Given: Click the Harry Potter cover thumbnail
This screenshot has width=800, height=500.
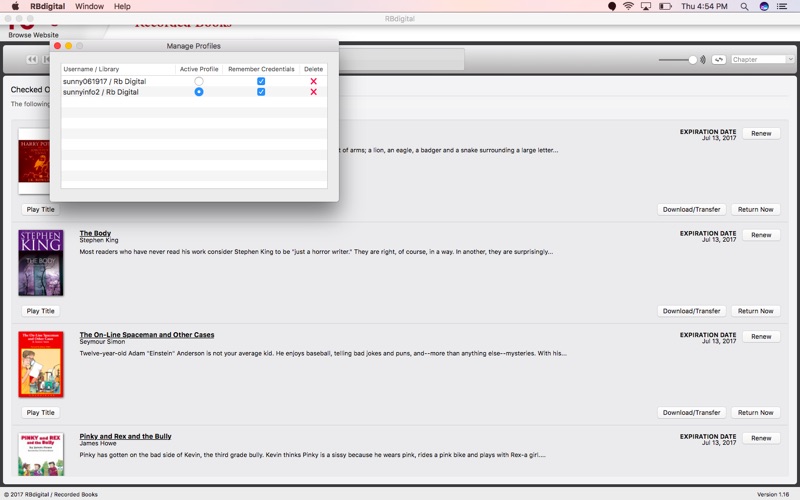Looking at the screenshot, I should 34,161.
